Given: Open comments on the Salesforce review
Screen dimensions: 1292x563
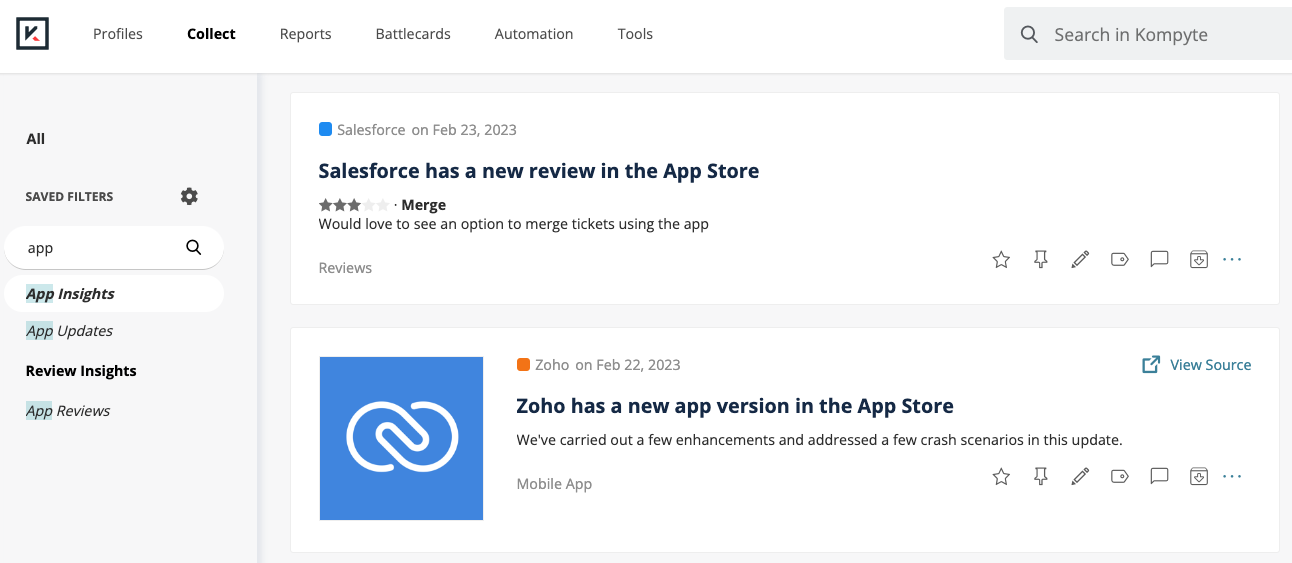Looking at the screenshot, I should (1159, 260).
